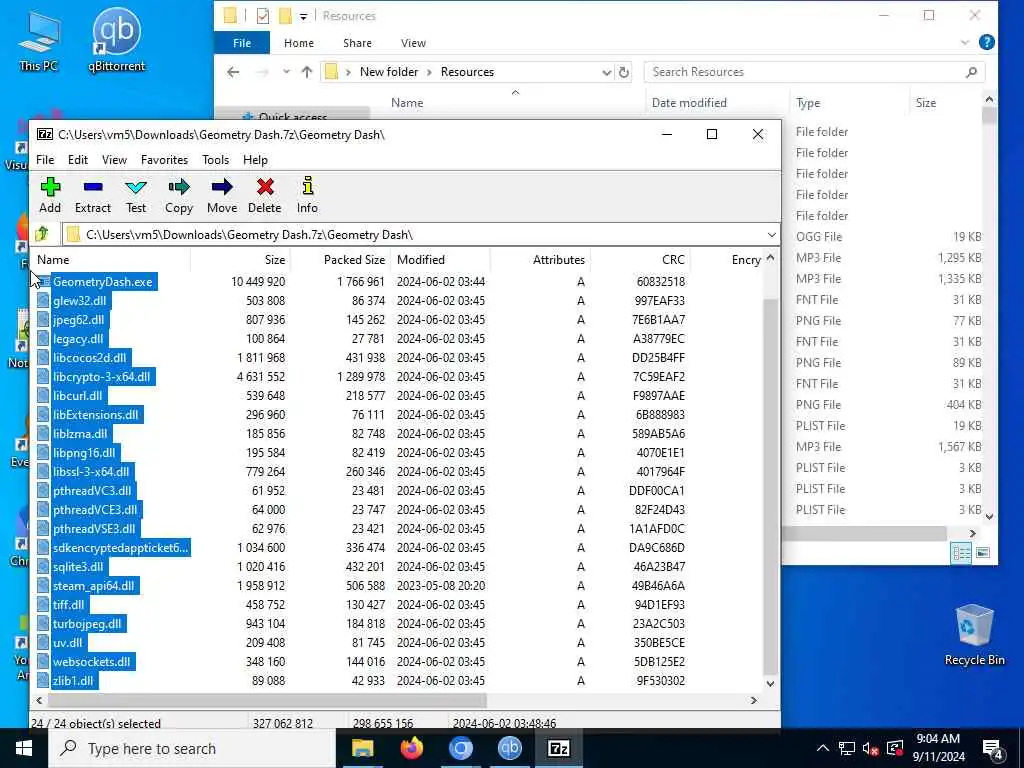
Task: Open Recycle Bin on the desktop
Action: (x=974, y=635)
